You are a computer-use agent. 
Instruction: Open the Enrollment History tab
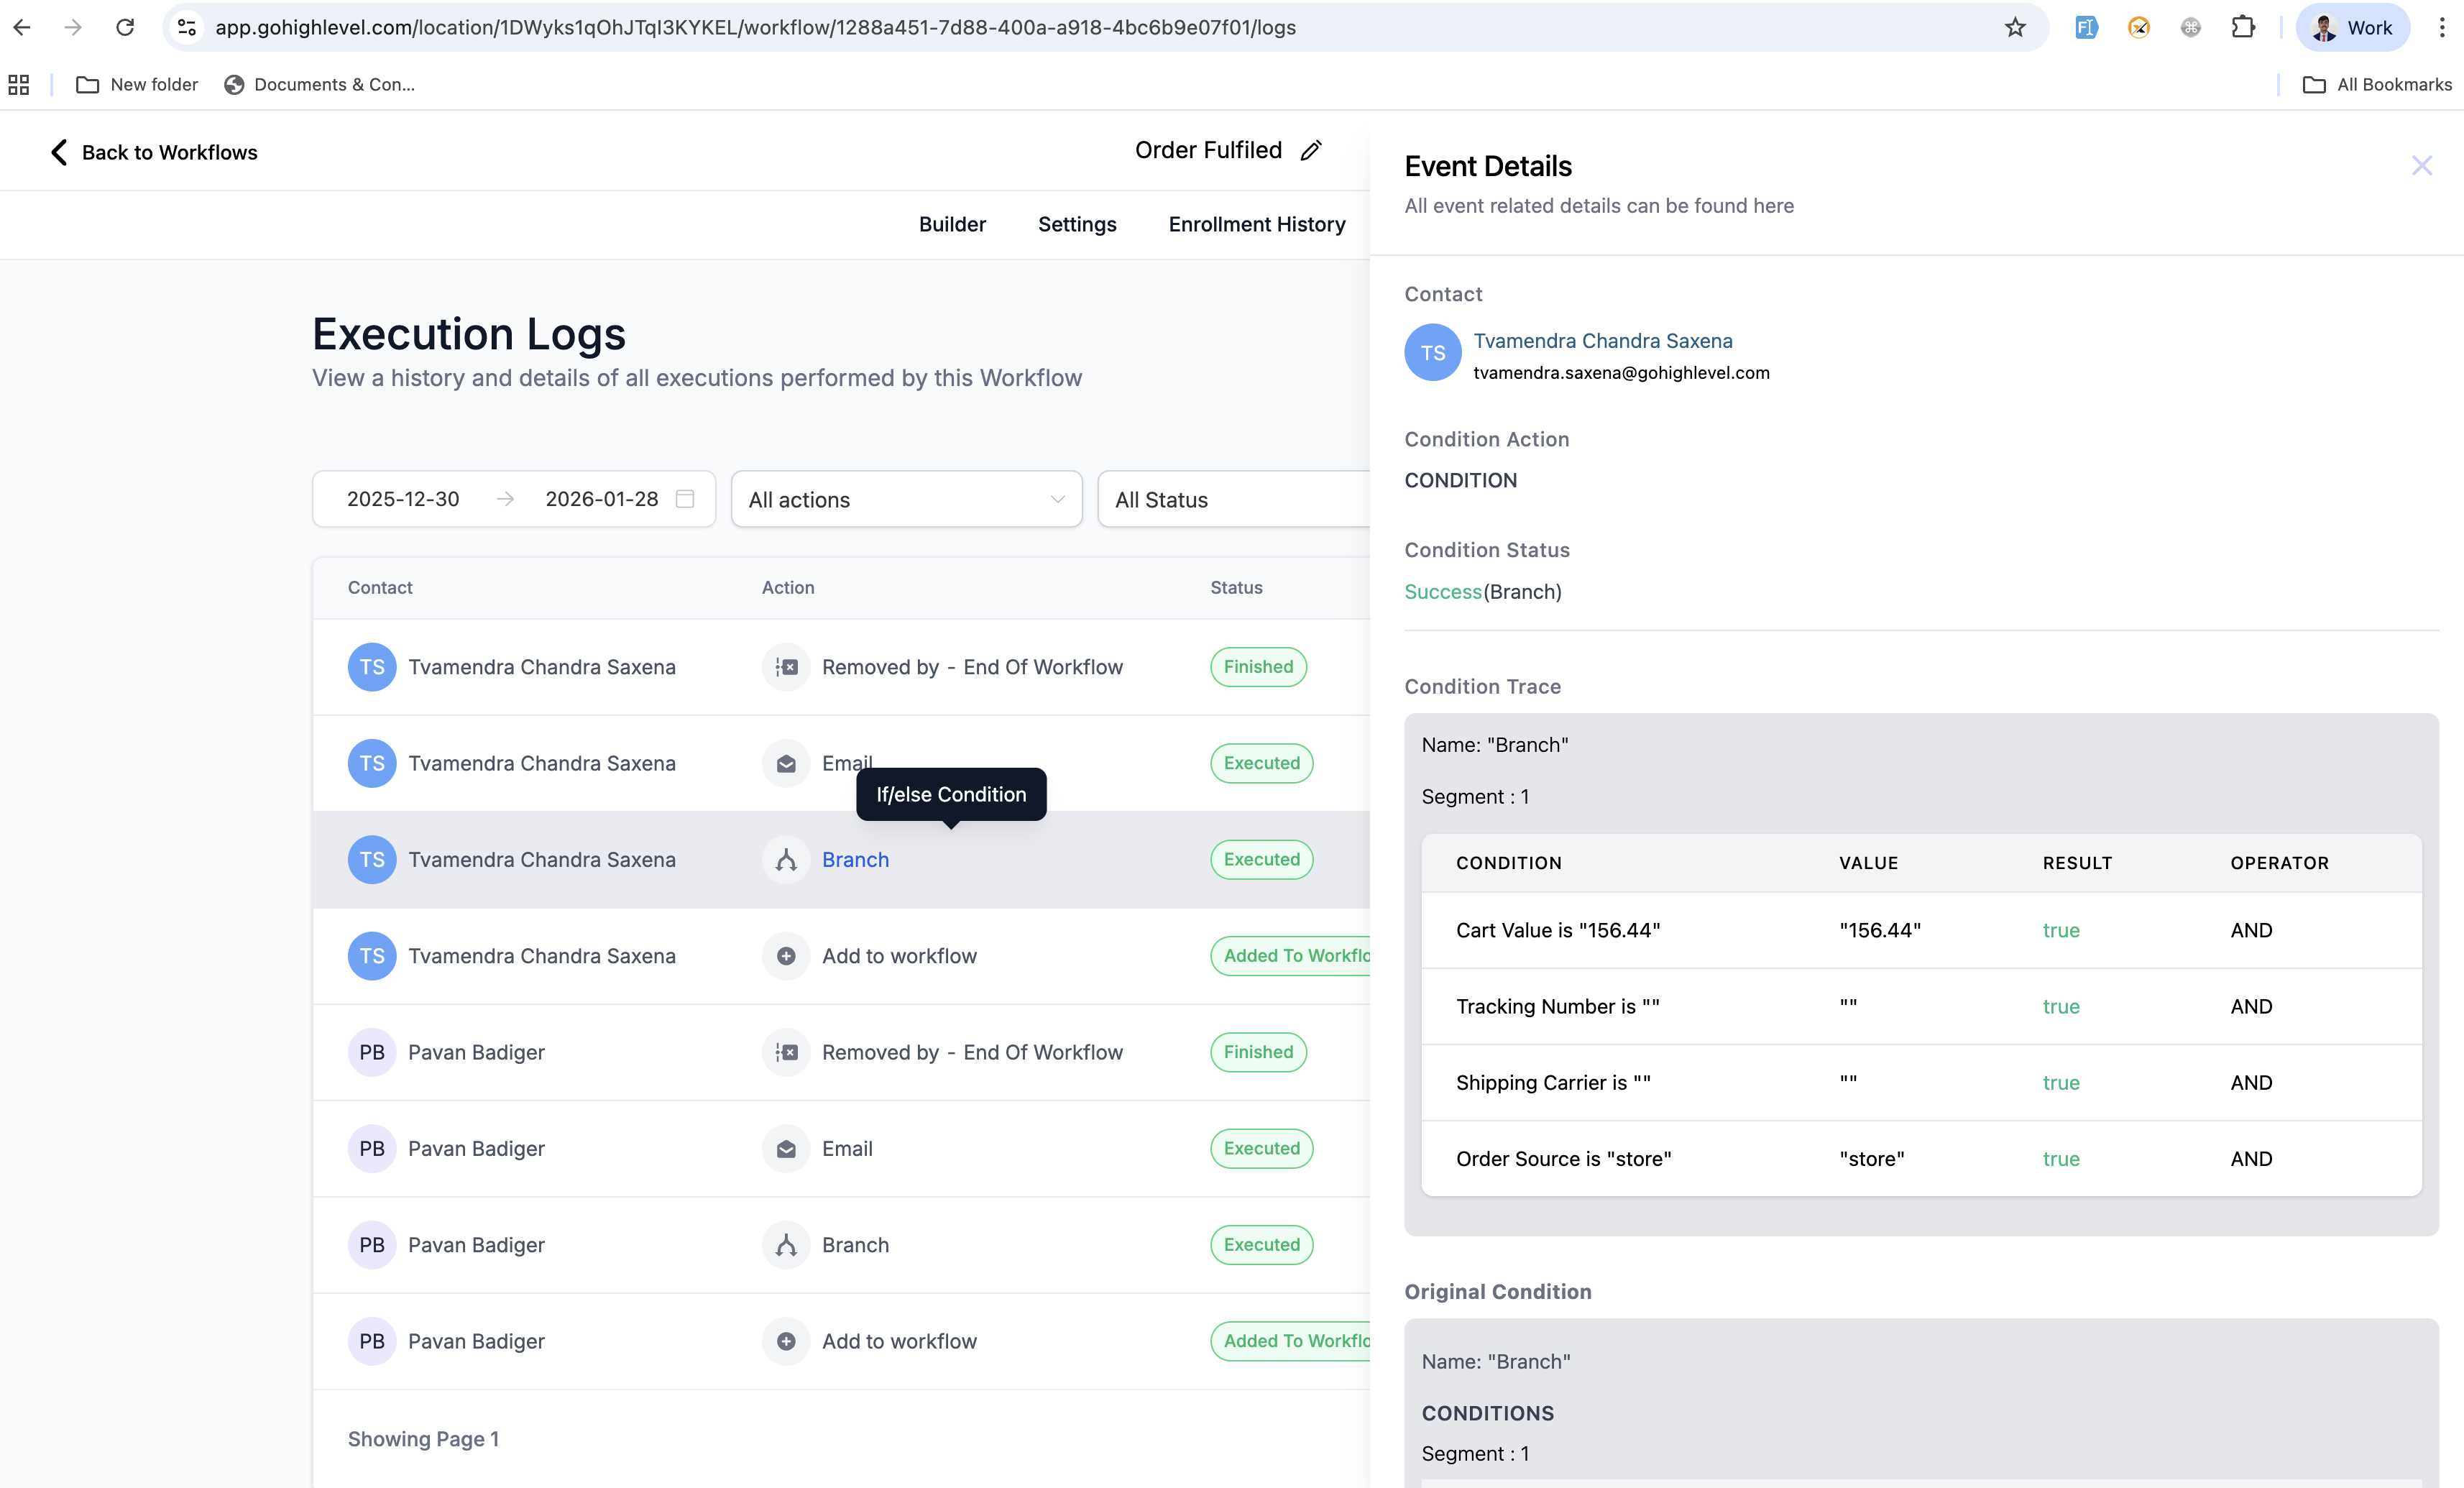tap(1256, 224)
